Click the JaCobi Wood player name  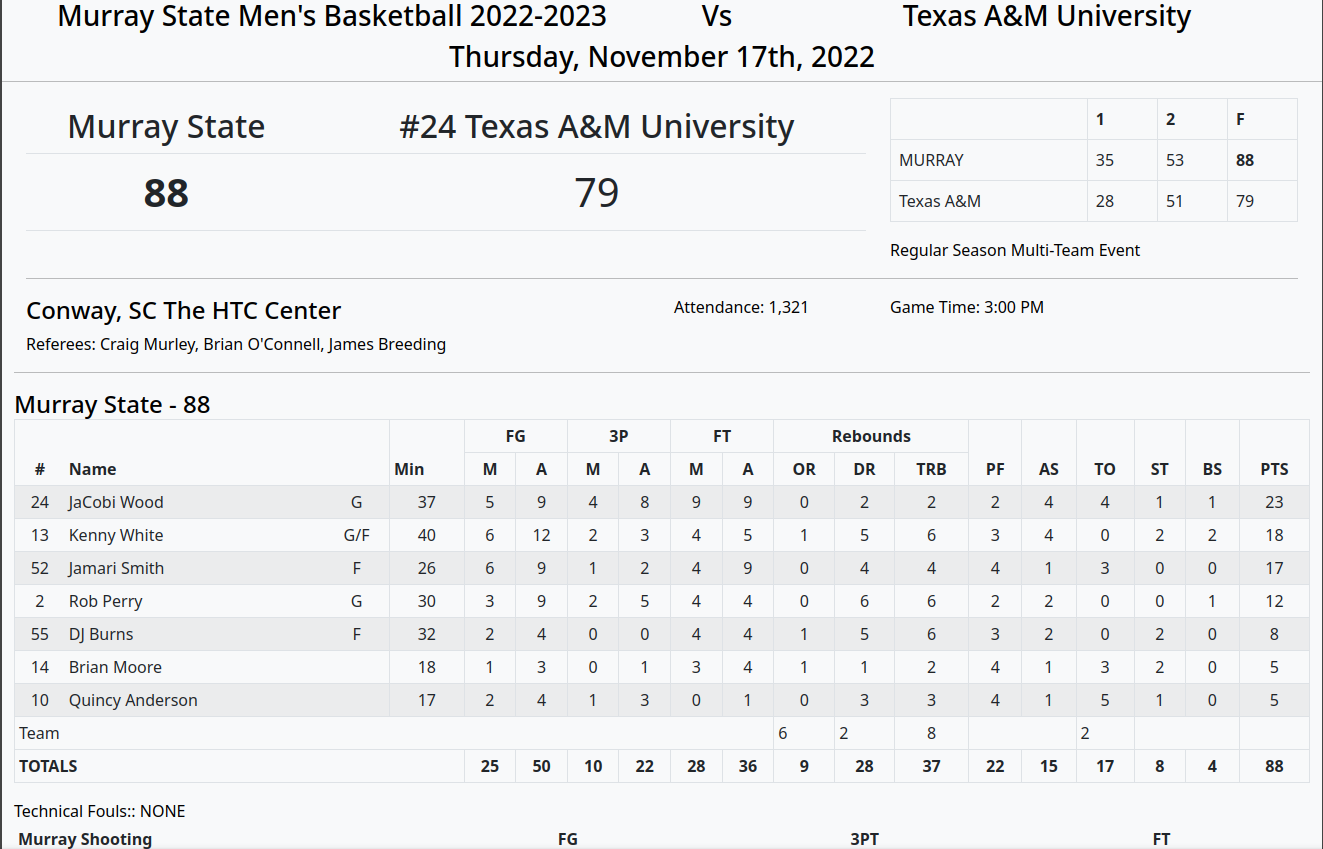tap(116, 502)
